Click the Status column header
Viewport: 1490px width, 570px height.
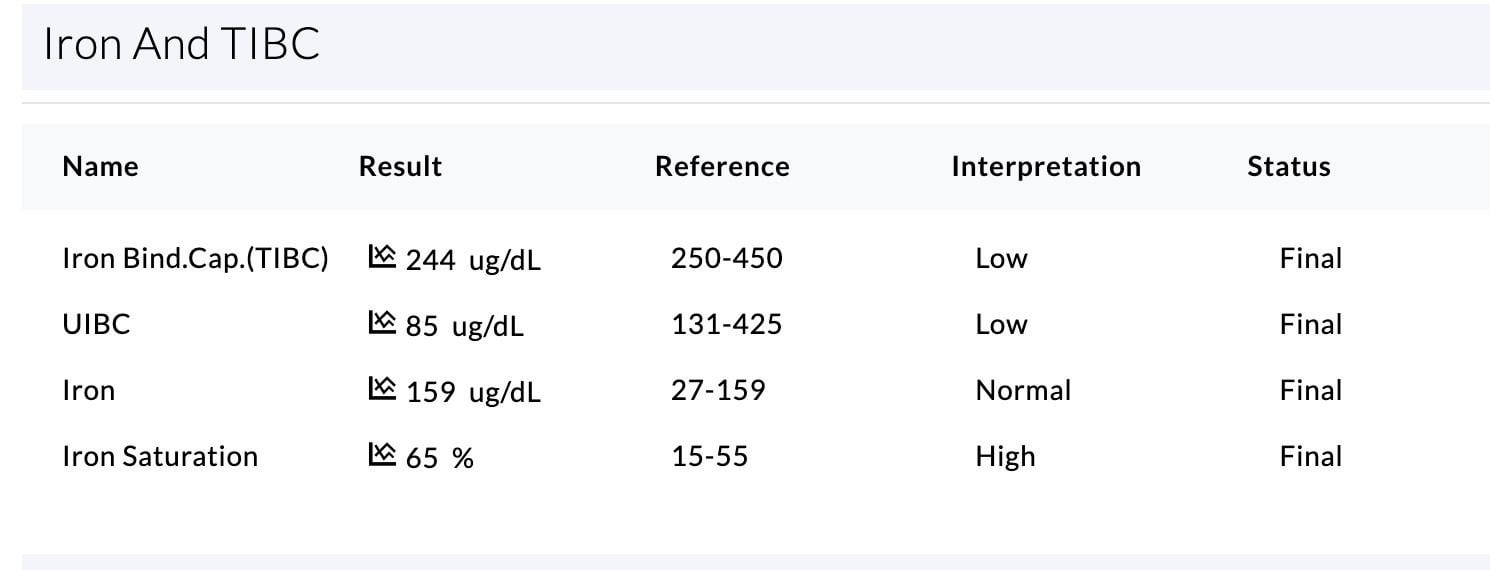tap(1288, 166)
